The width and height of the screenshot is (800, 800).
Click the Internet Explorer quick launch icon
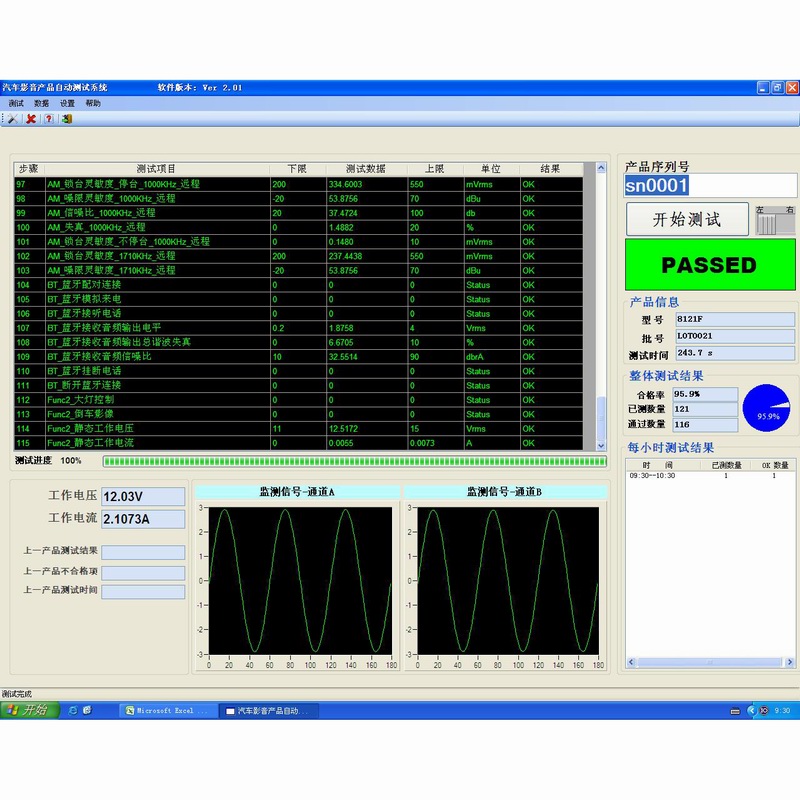pyautogui.click(x=73, y=710)
